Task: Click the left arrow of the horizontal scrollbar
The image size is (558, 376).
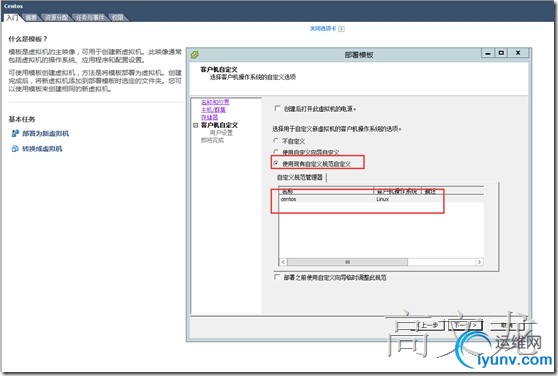Action: tap(283, 262)
